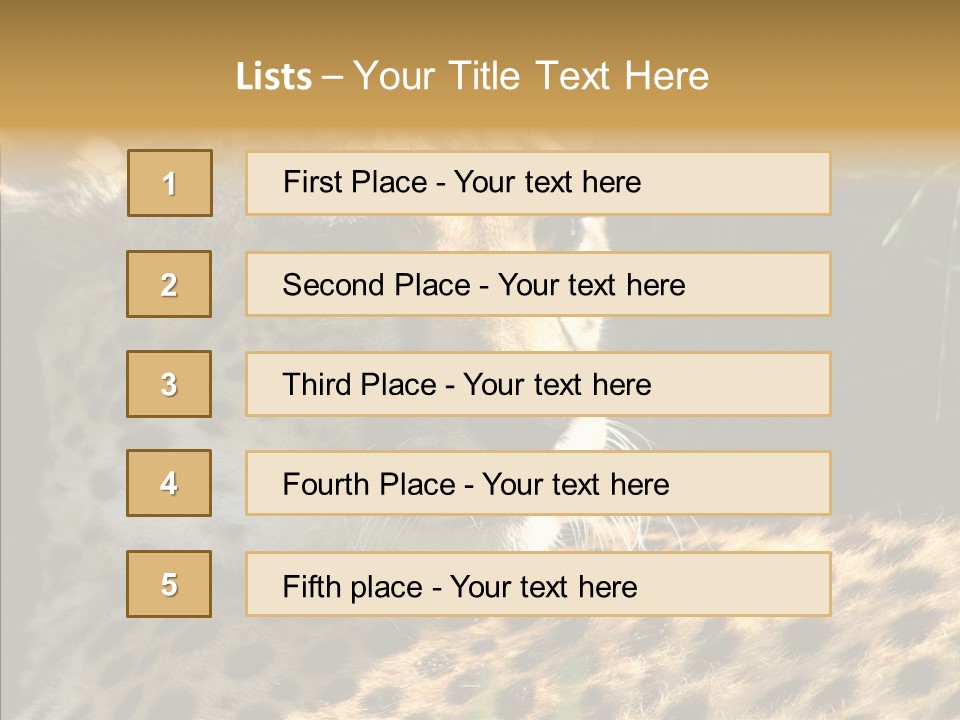Click the slide title text

tap(472, 76)
